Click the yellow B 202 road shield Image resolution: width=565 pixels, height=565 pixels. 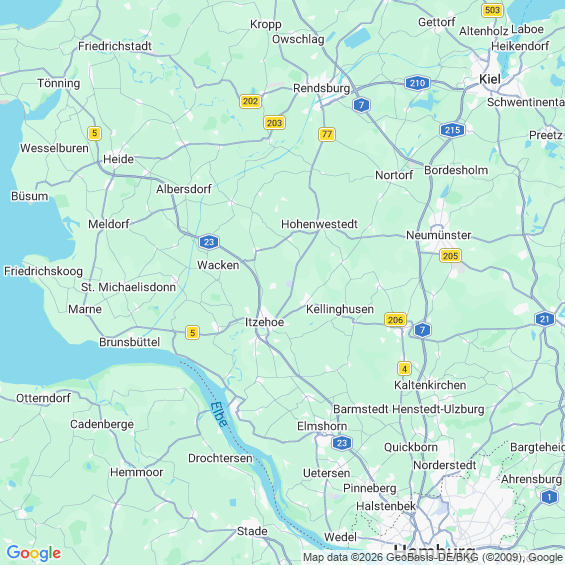click(x=250, y=101)
